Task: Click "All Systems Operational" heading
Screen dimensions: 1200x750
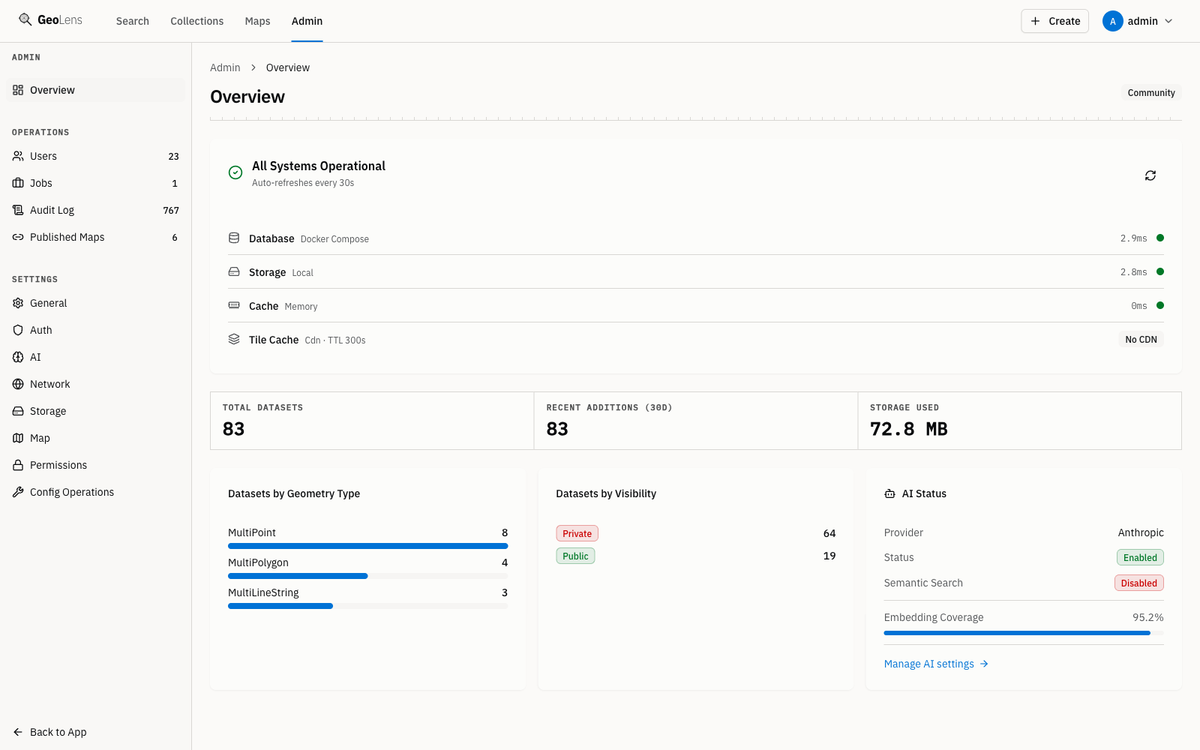Action: [x=319, y=166]
